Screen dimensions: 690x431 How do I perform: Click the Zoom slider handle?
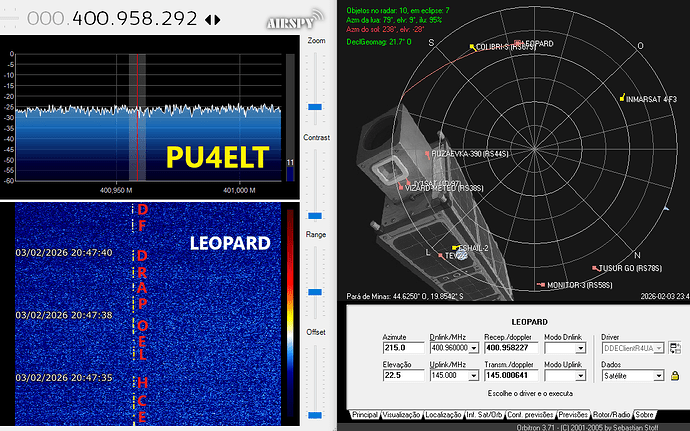(315, 105)
